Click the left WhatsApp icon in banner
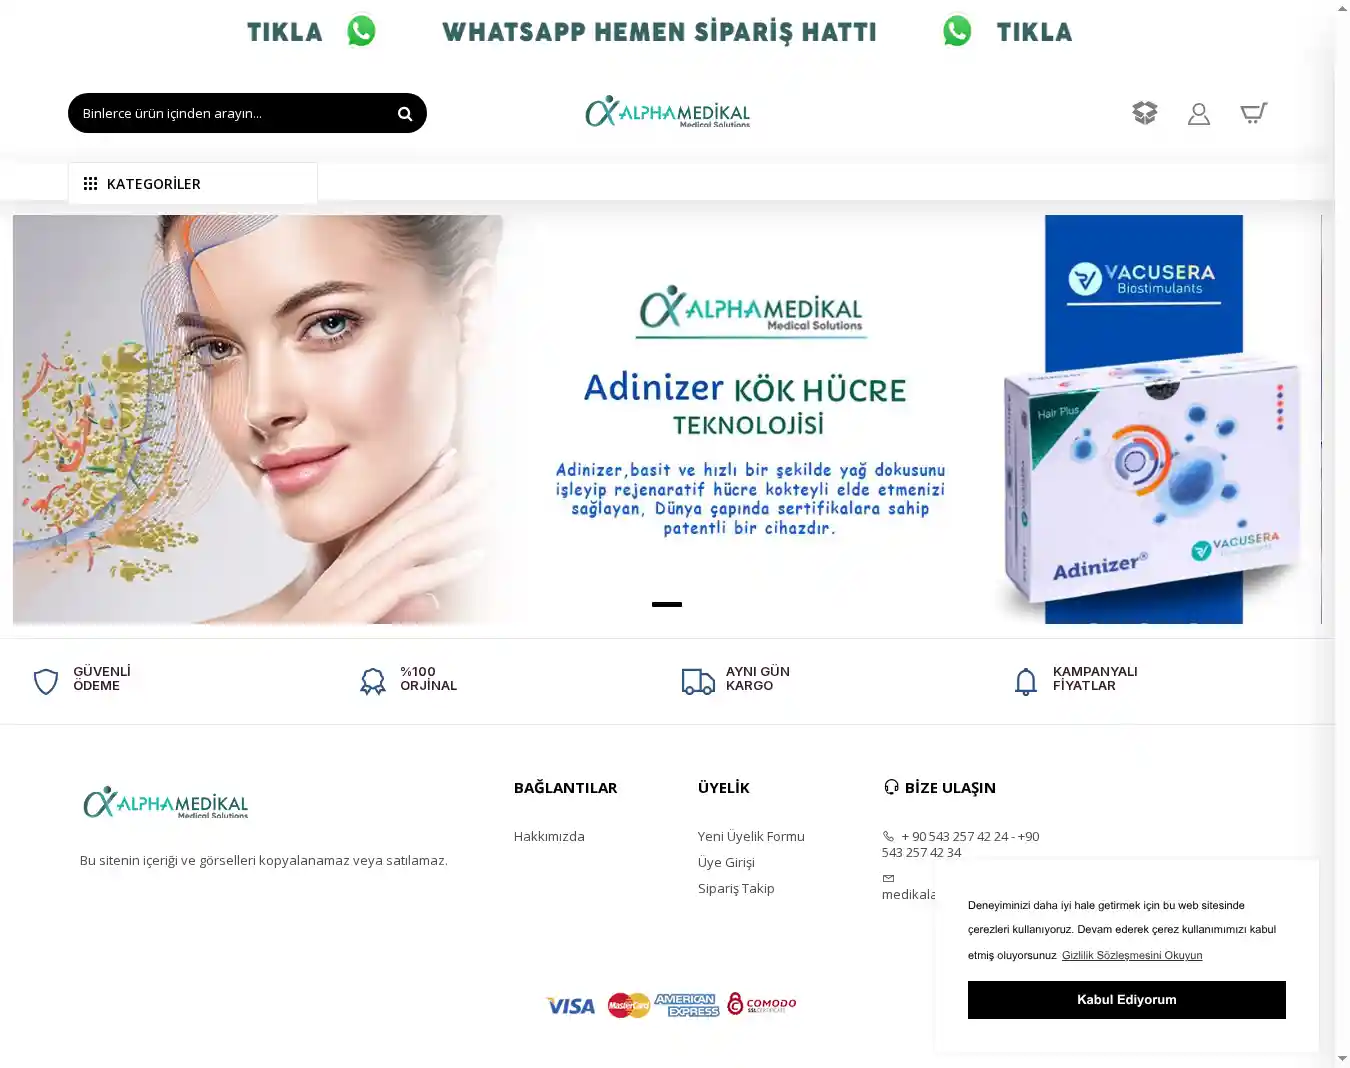The image size is (1350, 1068). 361,31
